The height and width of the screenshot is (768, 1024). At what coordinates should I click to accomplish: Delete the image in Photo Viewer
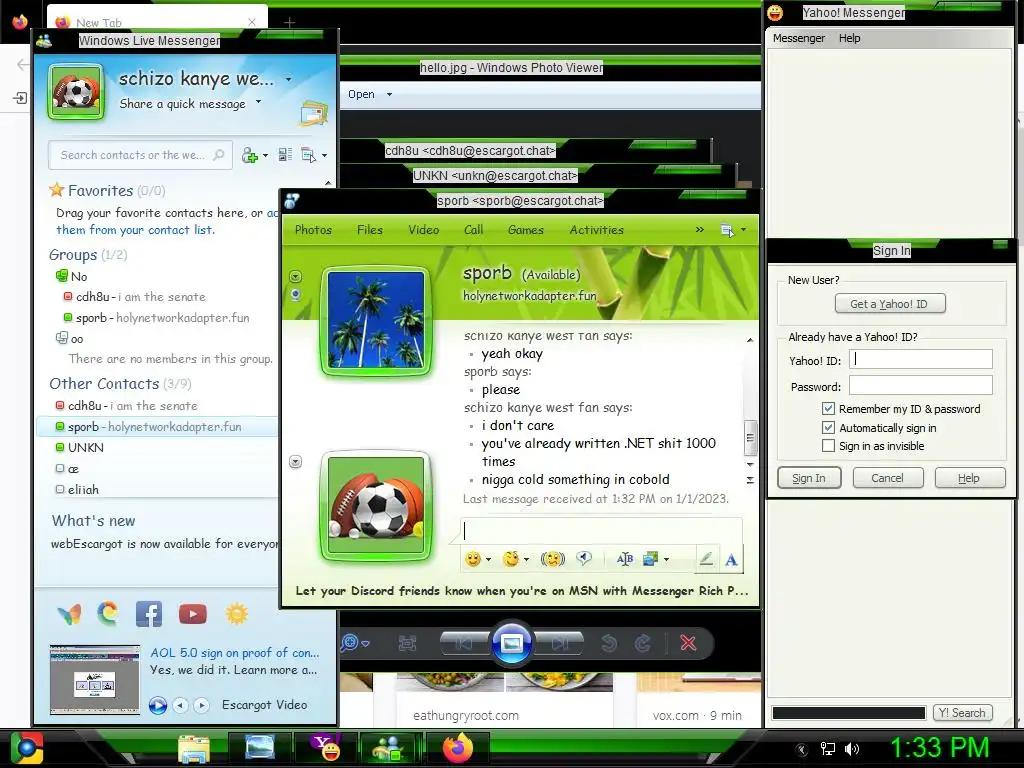click(688, 643)
